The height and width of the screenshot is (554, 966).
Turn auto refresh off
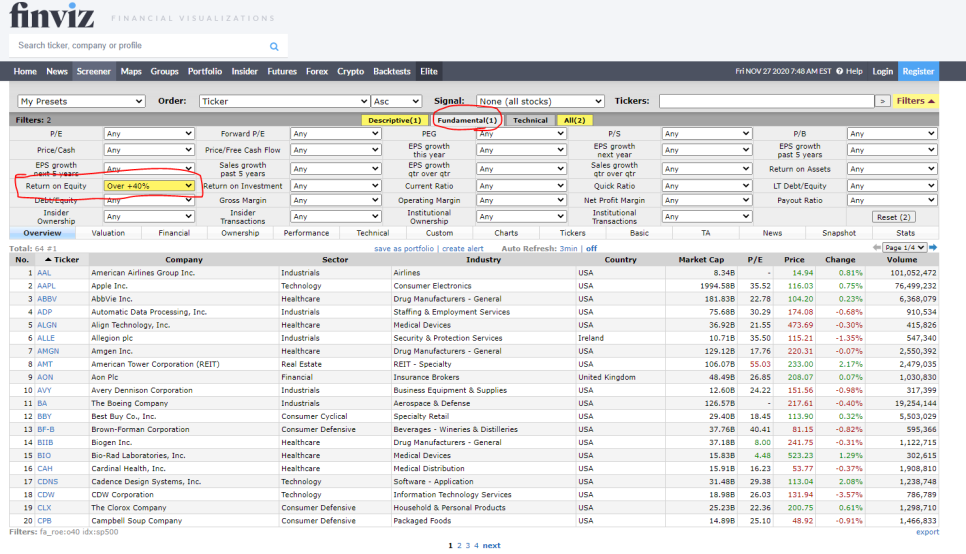(x=591, y=248)
